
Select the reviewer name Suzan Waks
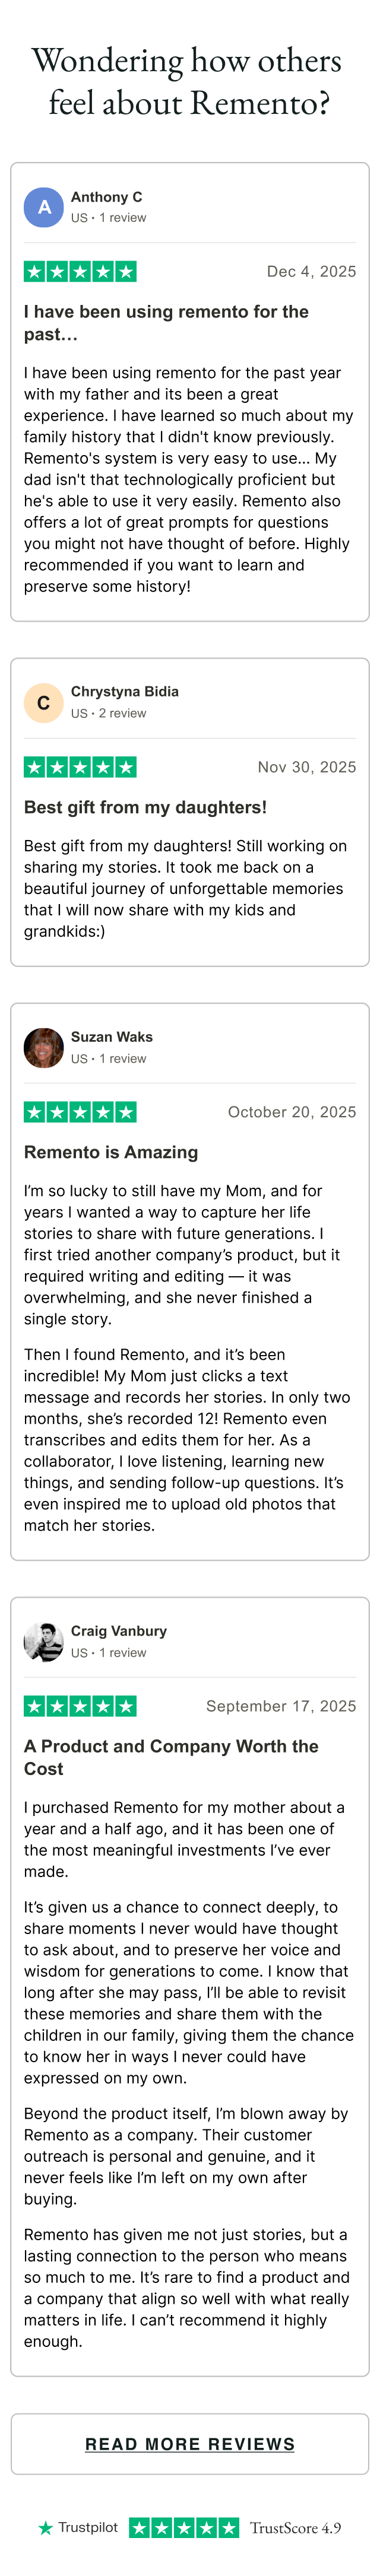pos(112,1037)
